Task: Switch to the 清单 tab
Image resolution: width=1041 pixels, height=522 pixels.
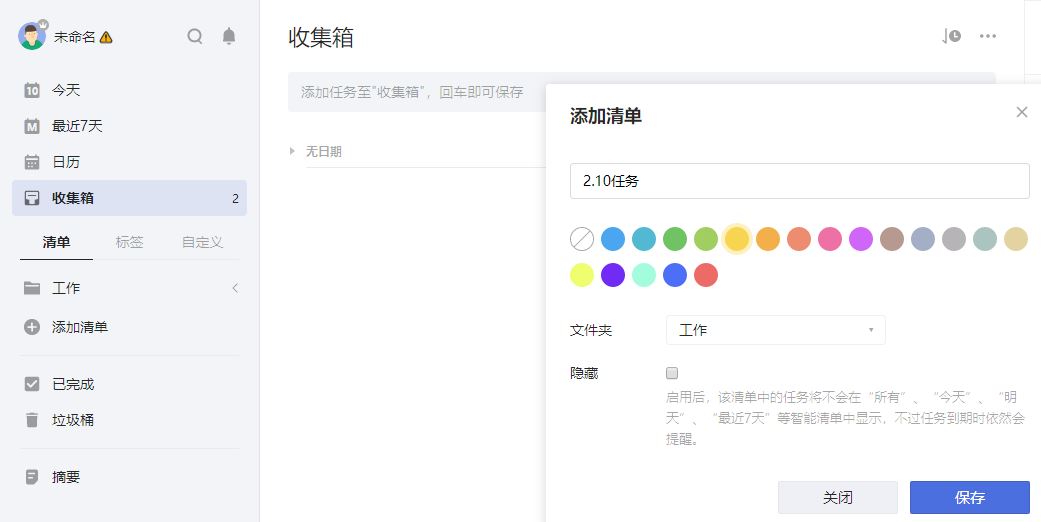Action: 56,242
